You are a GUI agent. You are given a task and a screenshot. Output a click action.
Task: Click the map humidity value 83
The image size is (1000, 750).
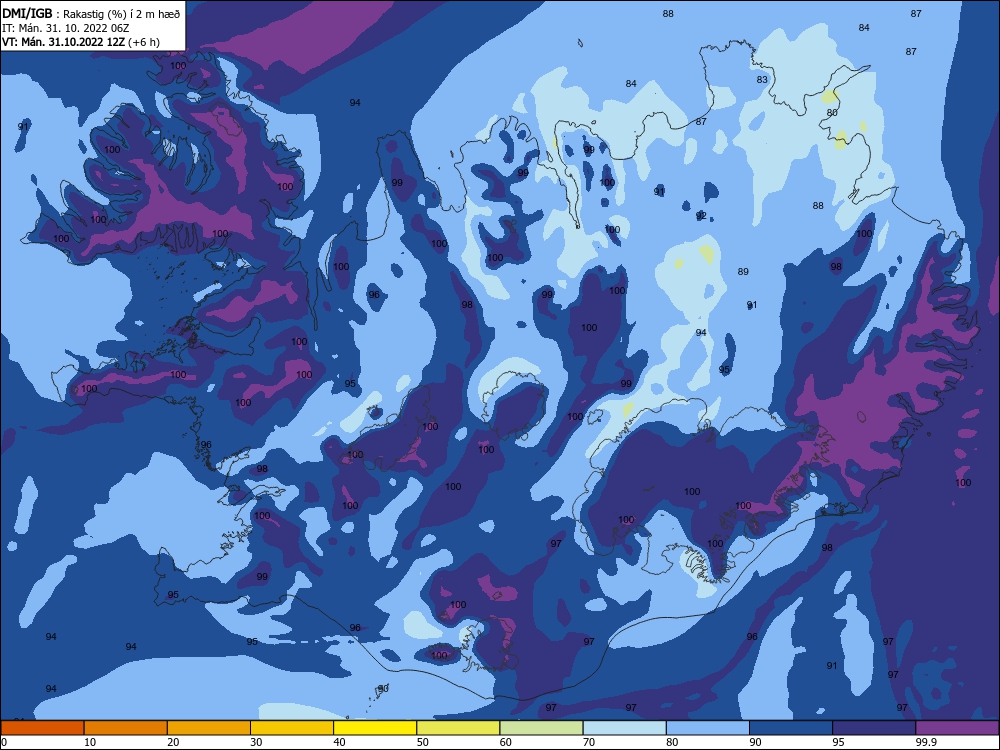[762, 80]
